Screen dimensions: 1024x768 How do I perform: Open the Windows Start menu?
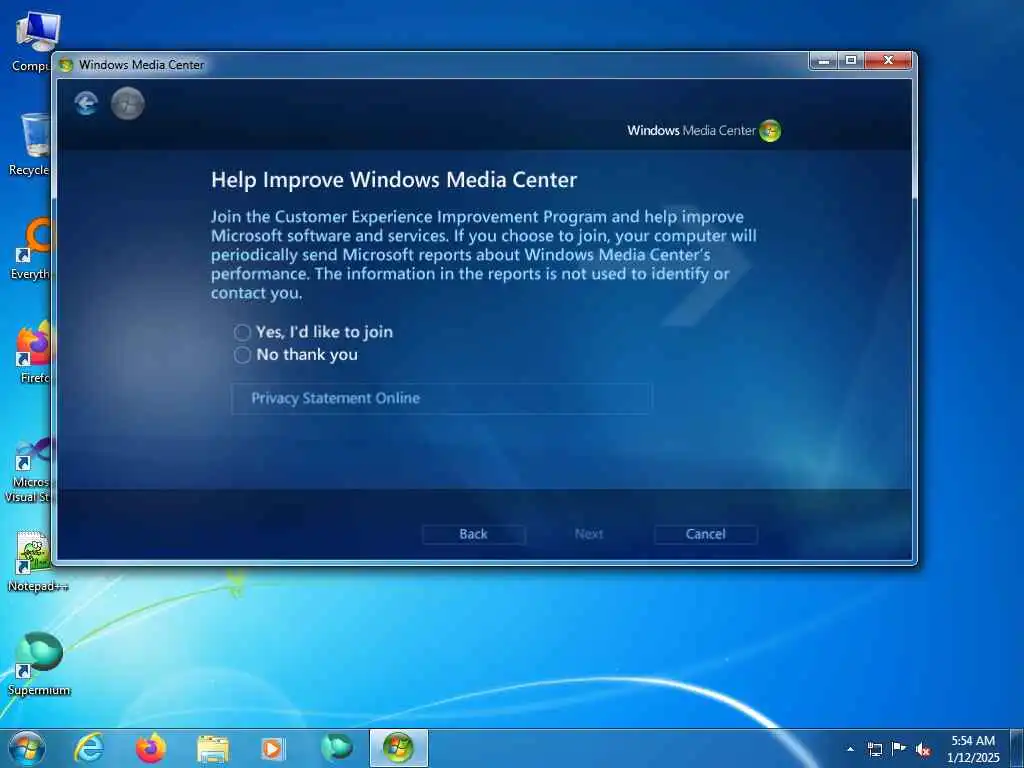coord(27,748)
